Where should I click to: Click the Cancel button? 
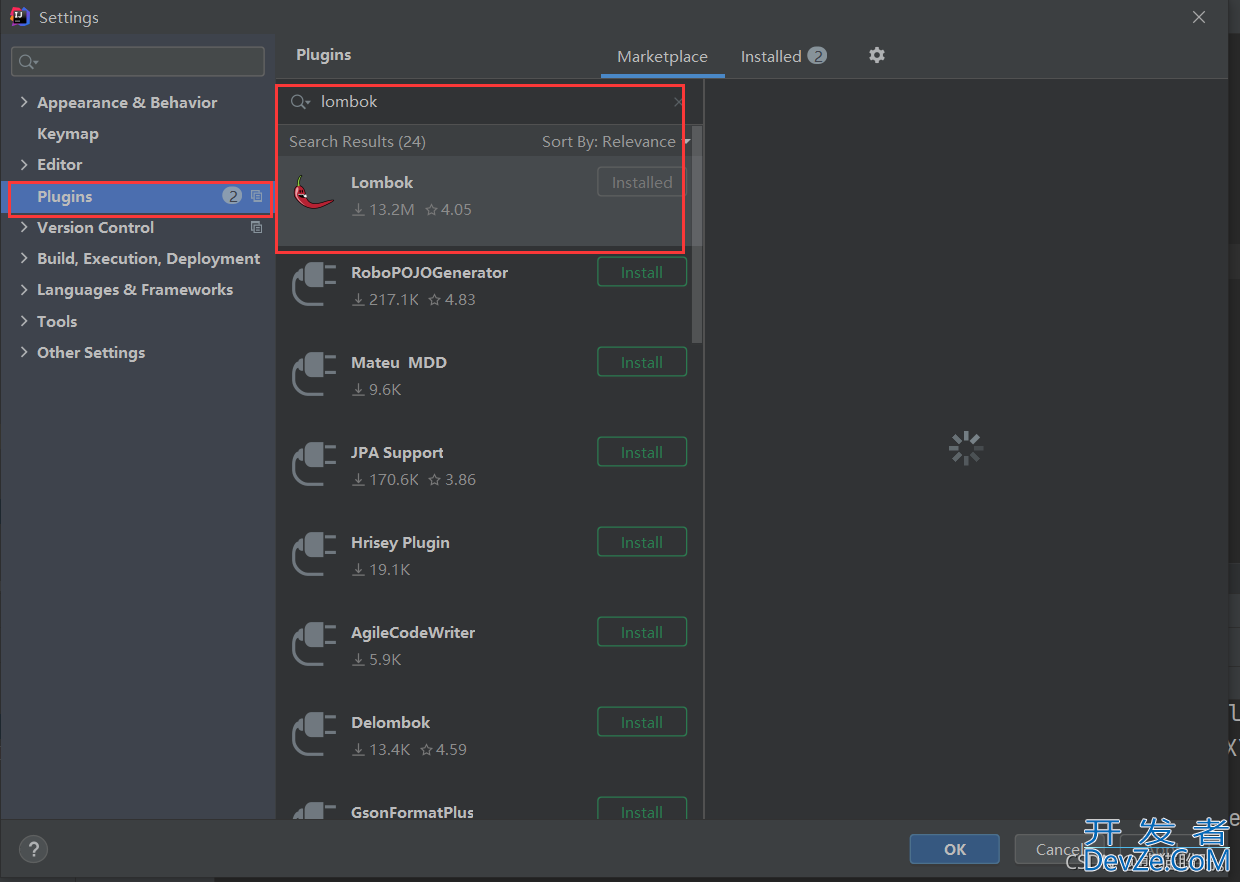pyautogui.click(x=1059, y=849)
